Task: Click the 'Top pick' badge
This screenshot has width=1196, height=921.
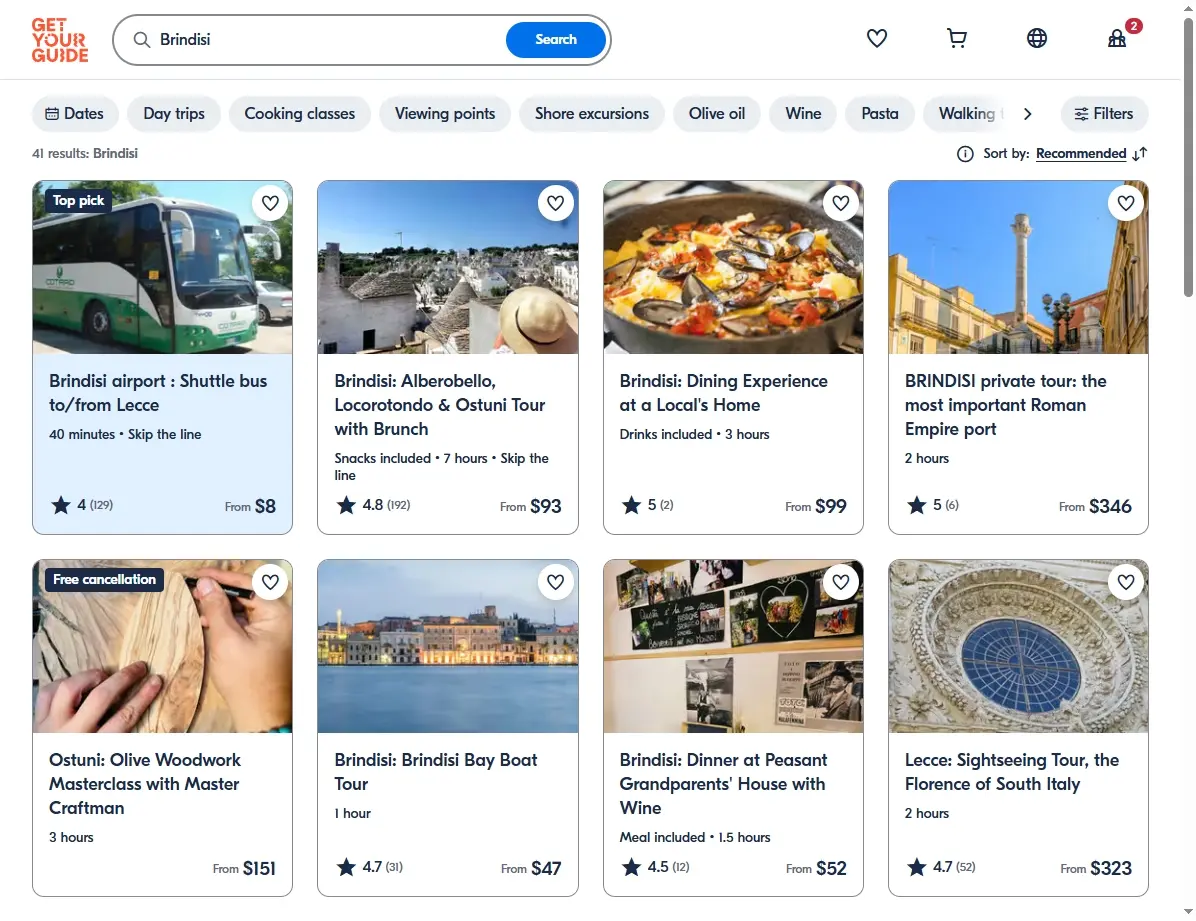Action: tap(79, 201)
